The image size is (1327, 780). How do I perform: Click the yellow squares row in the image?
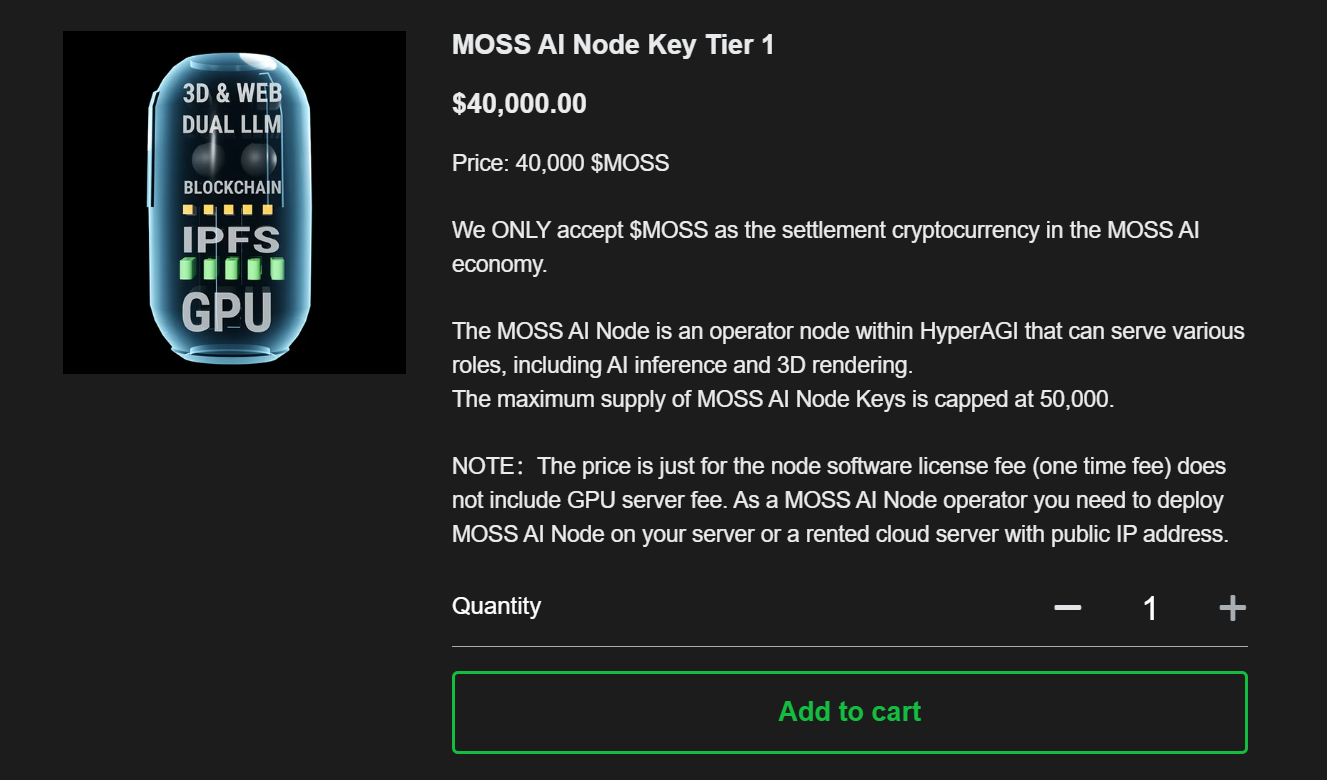tap(228, 211)
